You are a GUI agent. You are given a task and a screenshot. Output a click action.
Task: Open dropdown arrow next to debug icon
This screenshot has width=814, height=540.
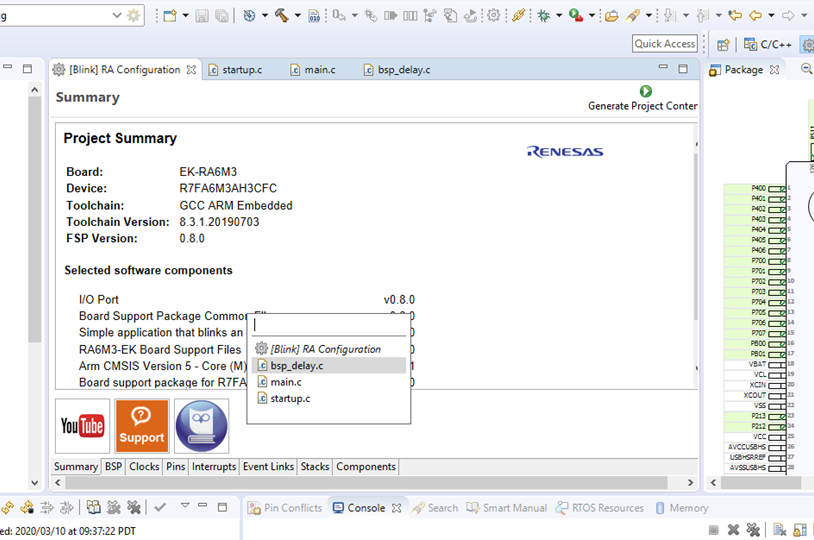coord(558,15)
